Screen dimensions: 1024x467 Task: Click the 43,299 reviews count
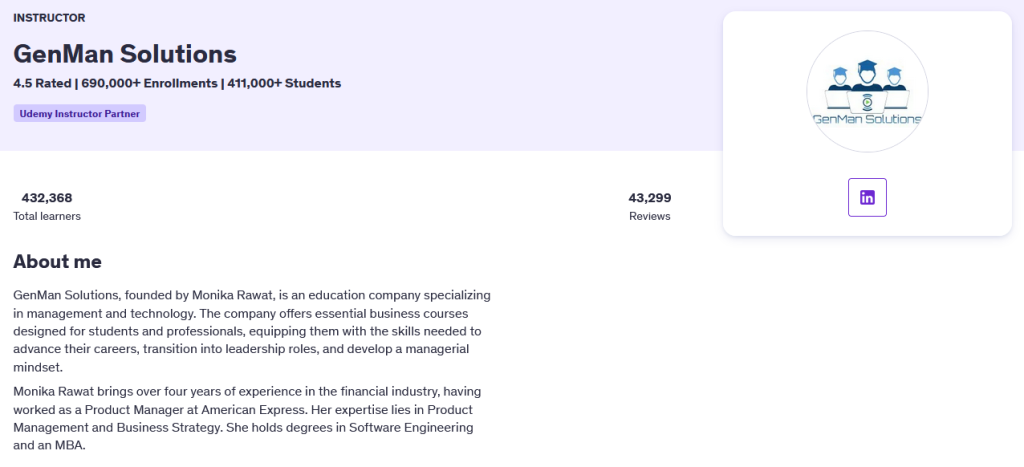[x=650, y=198]
